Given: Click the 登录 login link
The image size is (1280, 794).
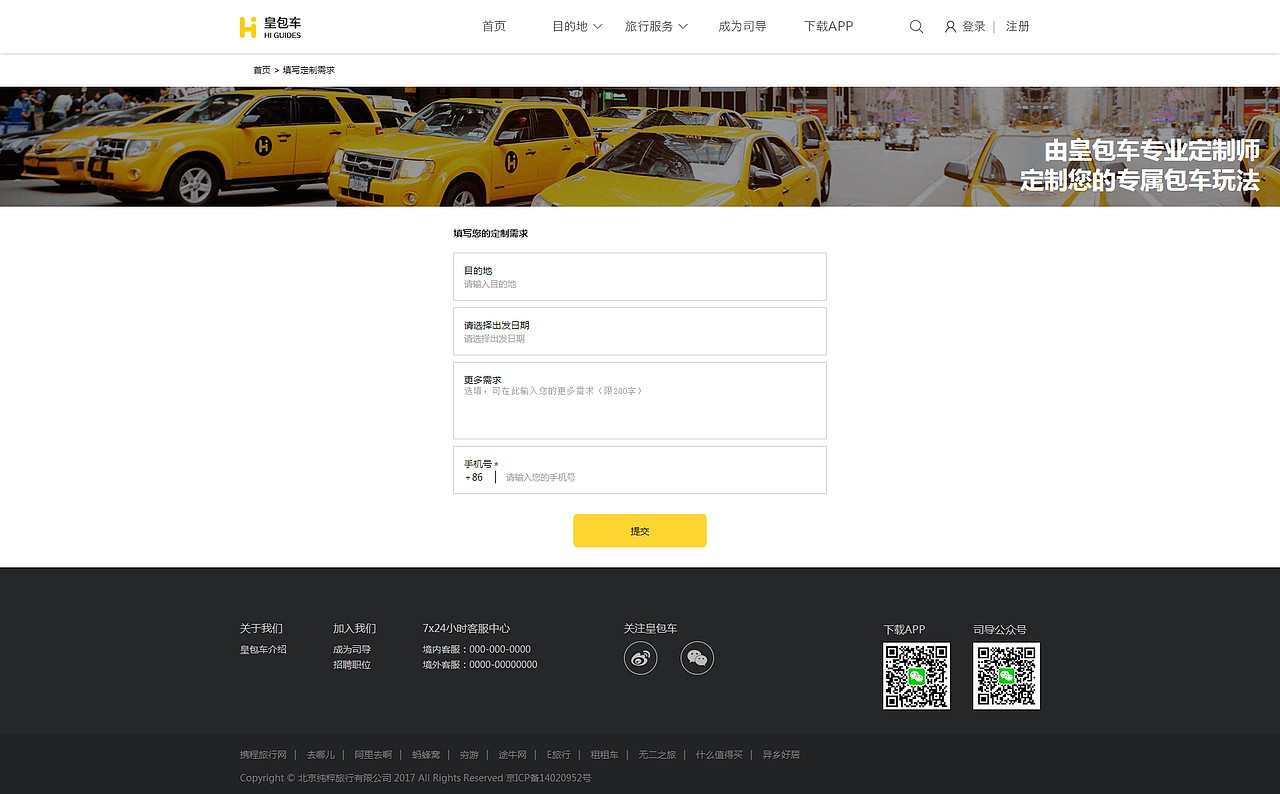Looking at the screenshot, I should pos(974,27).
